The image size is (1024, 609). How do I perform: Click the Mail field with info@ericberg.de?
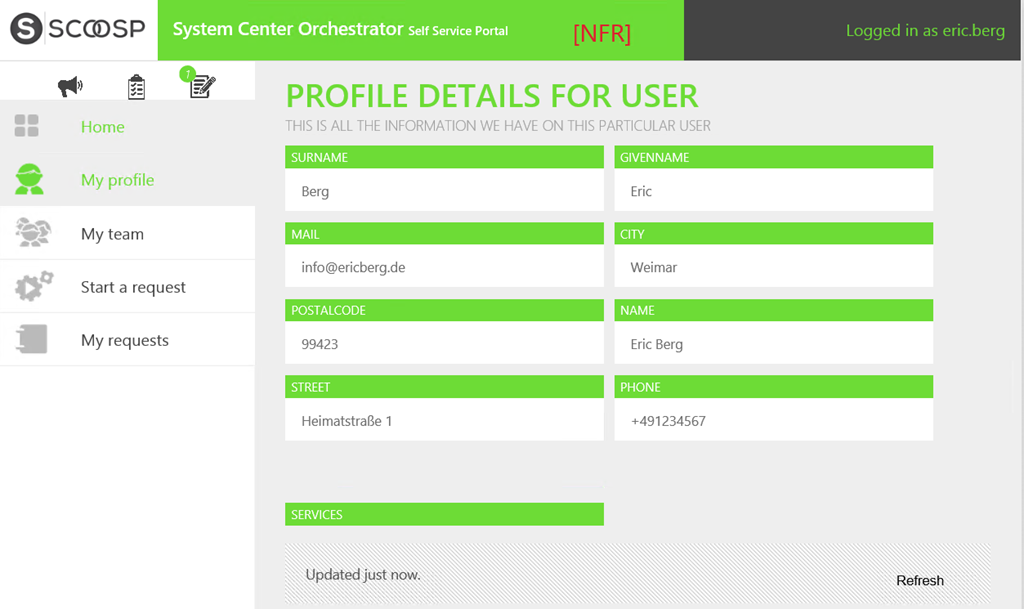pyautogui.click(x=444, y=268)
